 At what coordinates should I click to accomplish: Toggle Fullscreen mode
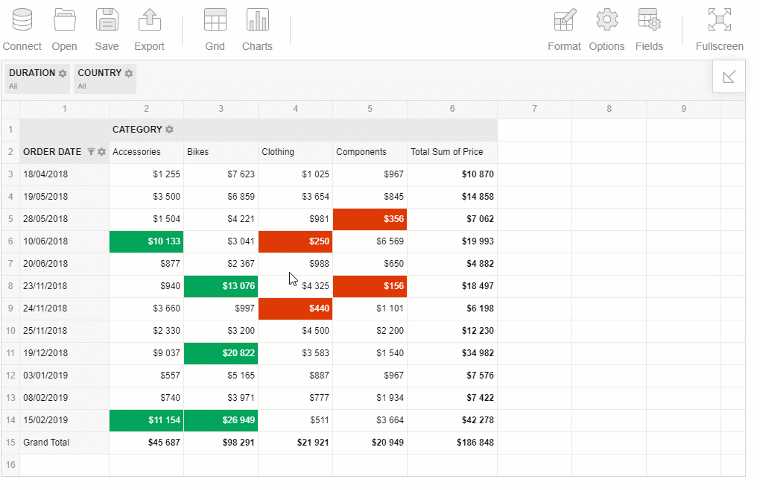tap(719, 20)
